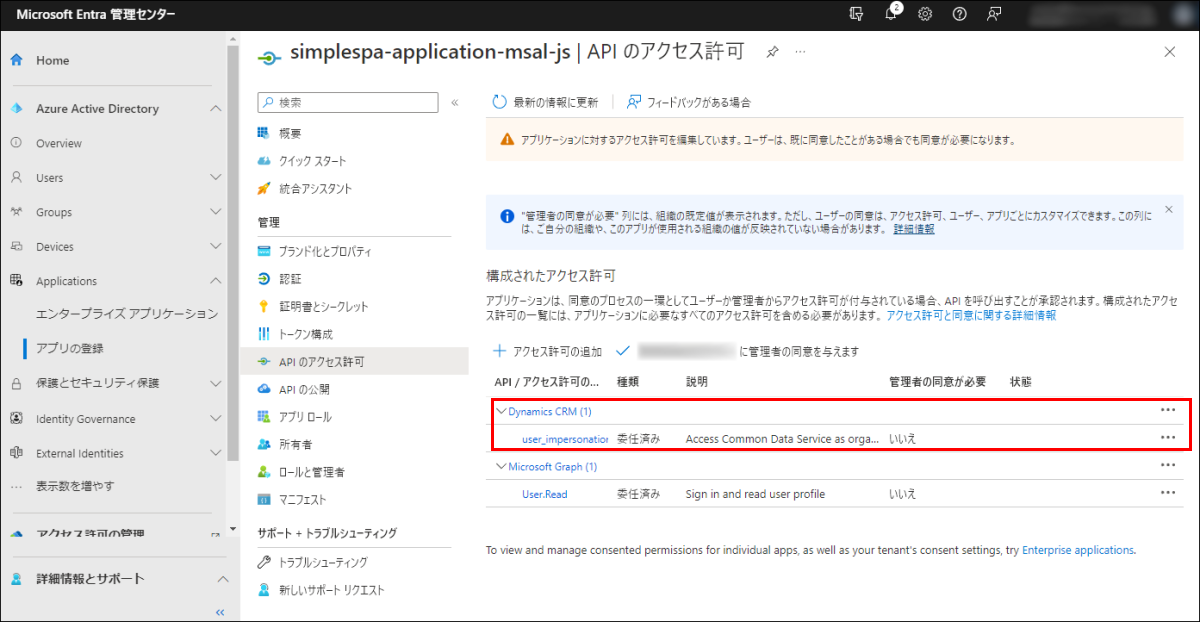Click the 検索 search field
Screen dimensions: 1201x623
[348, 102]
